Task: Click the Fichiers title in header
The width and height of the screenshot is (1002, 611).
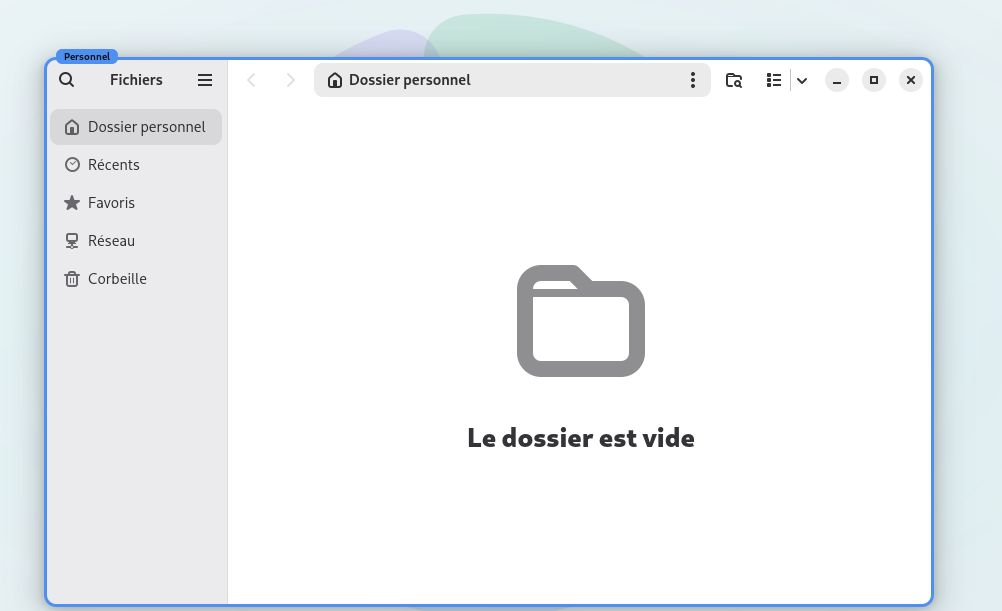Action: pyautogui.click(x=136, y=80)
